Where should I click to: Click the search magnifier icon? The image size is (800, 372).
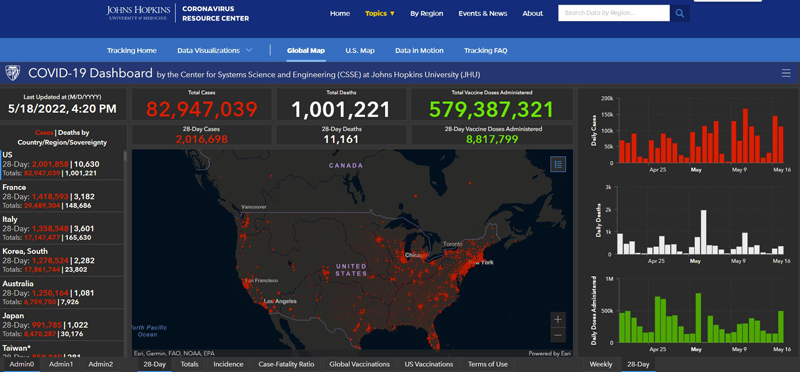click(680, 13)
